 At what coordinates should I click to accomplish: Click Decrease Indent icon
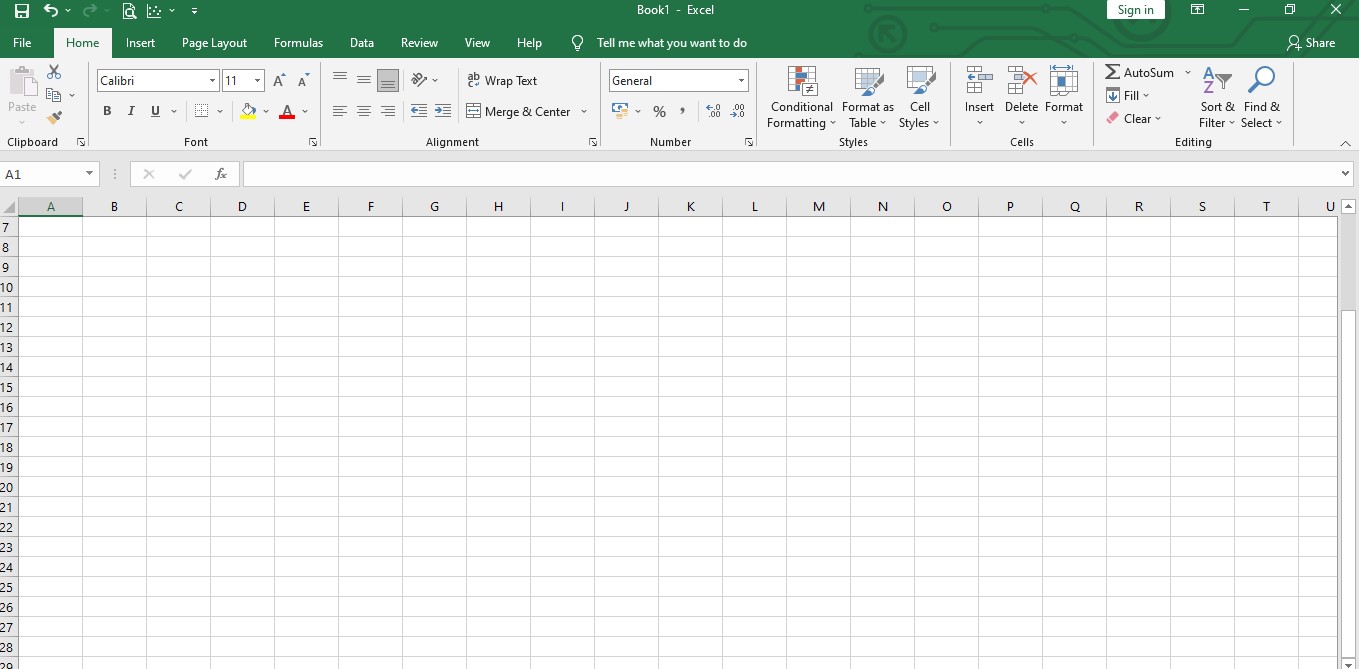(x=419, y=111)
